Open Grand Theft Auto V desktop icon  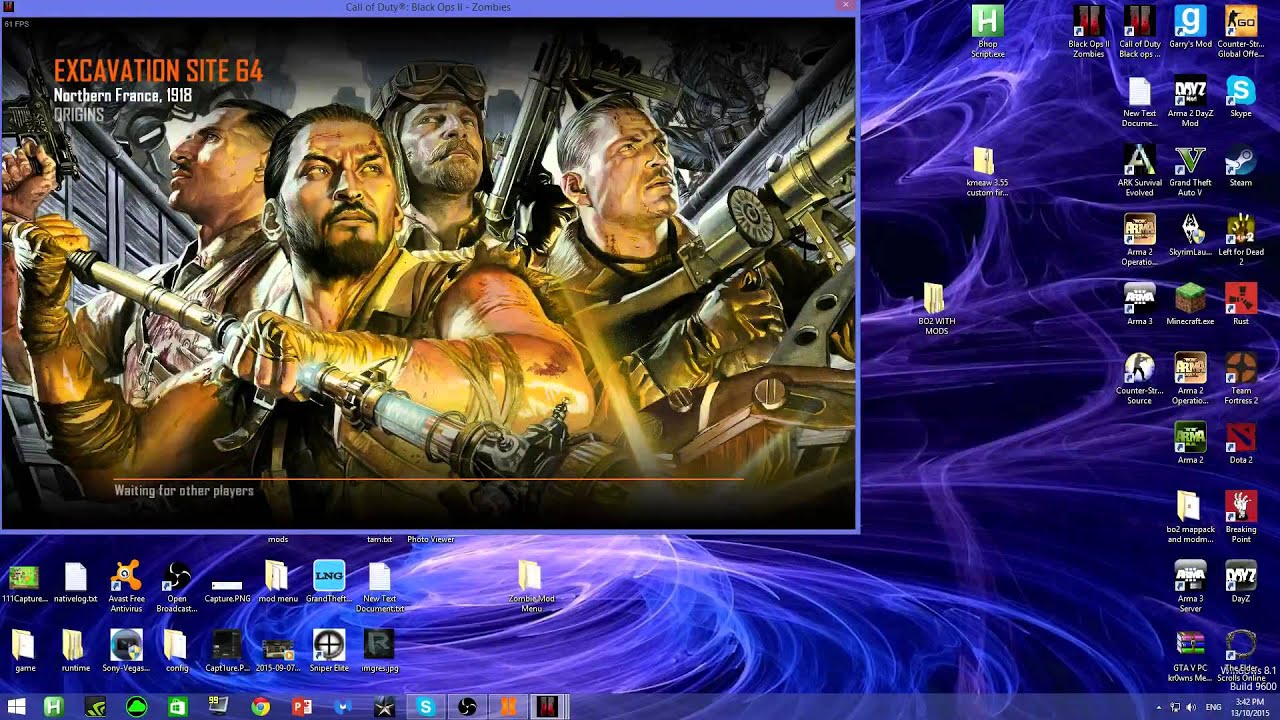click(1190, 170)
